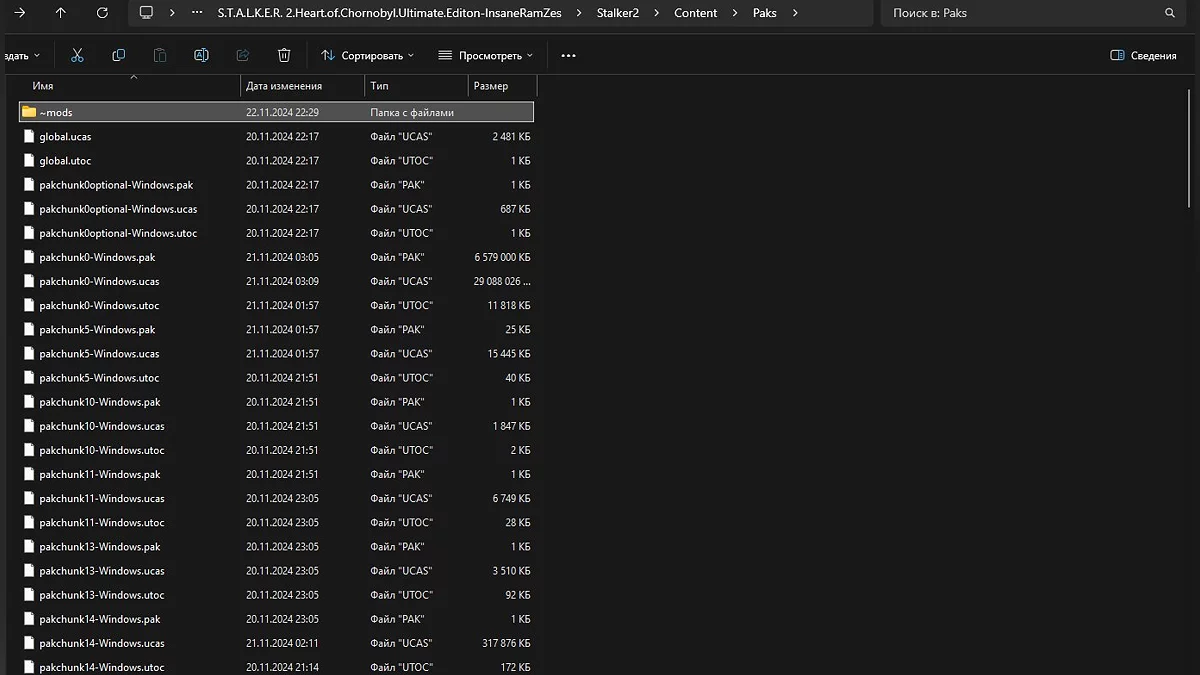Click the Refresh arrow icon

coord(102,13)
